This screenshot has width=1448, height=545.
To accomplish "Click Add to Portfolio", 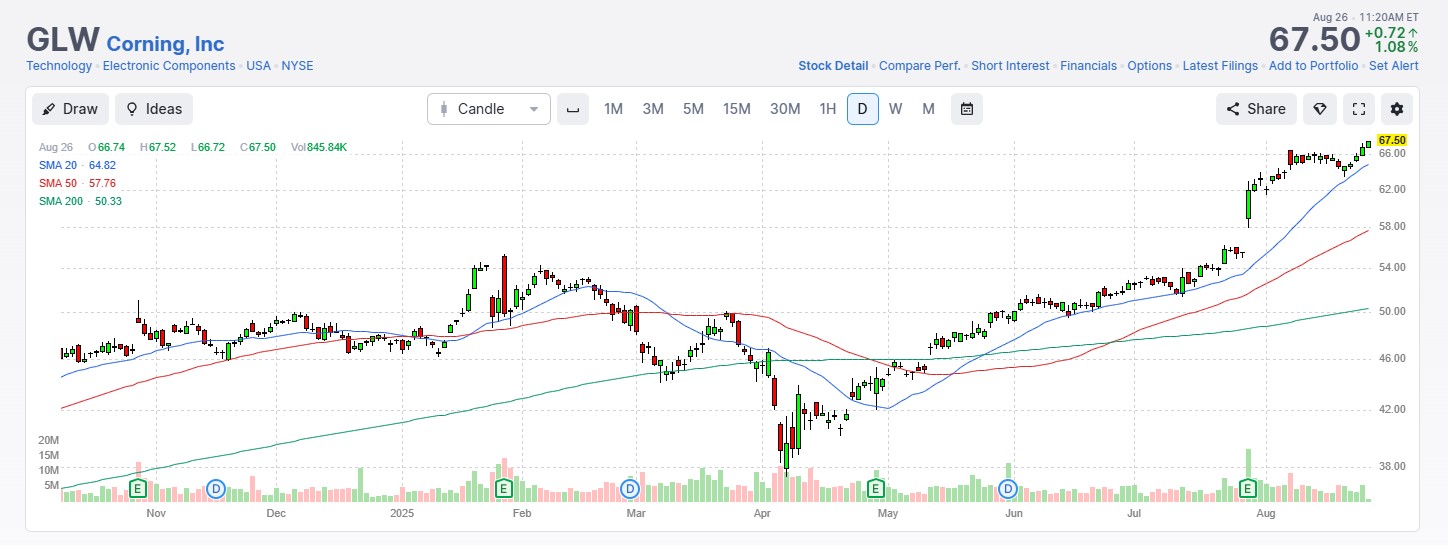I will point(1313,66).
